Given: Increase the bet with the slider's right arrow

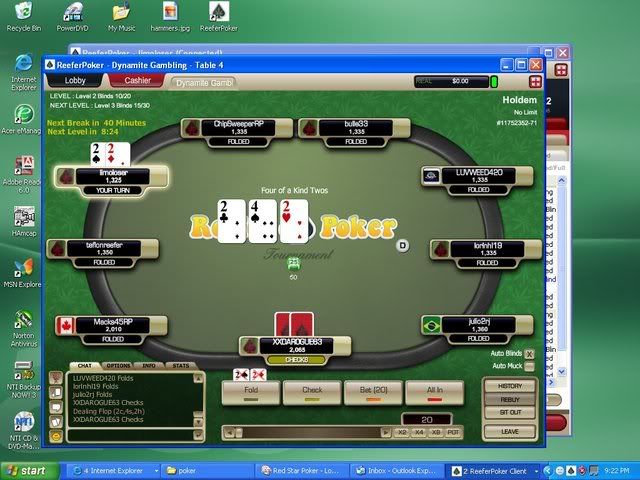Looking at the screenshot, I should [x=385, y=433].
